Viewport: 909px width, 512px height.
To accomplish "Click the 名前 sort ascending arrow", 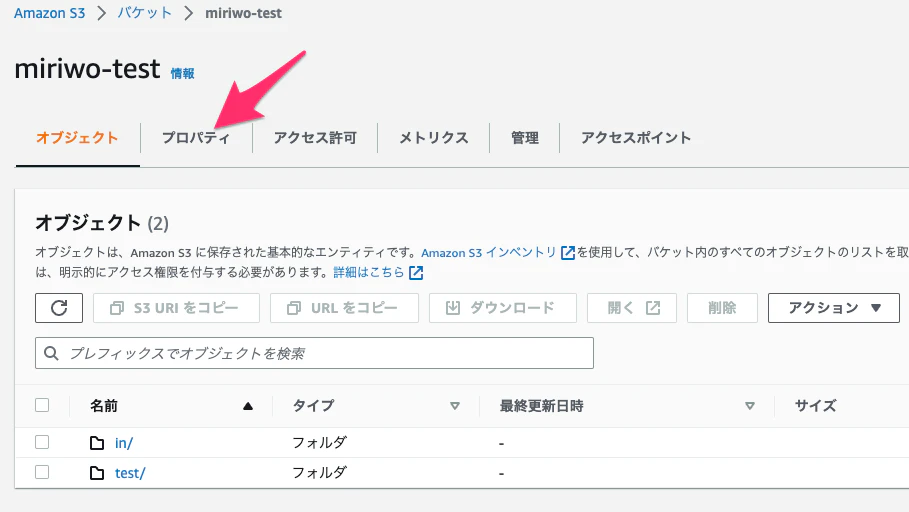I will click(x=248, y=406).
